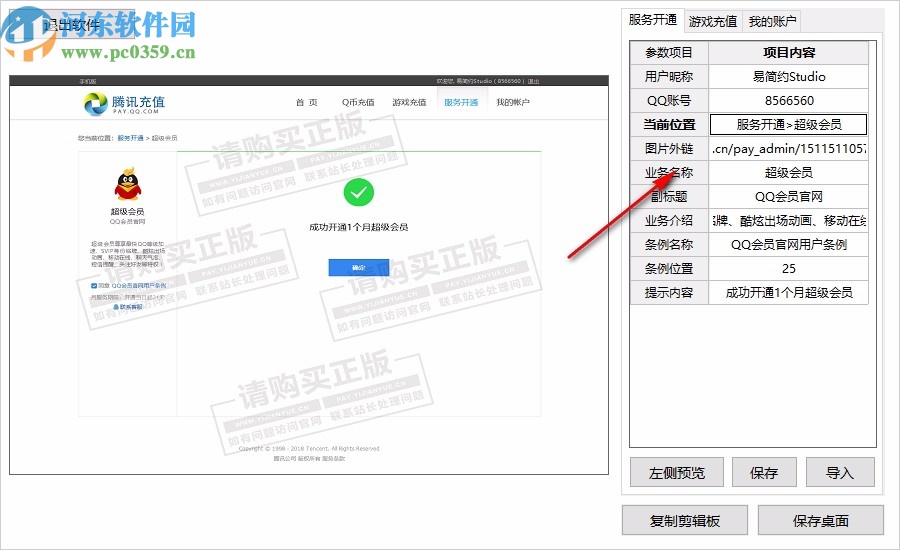Click the 当前位置 row label
Screen dimensions: 900x550
coord(669,125)
